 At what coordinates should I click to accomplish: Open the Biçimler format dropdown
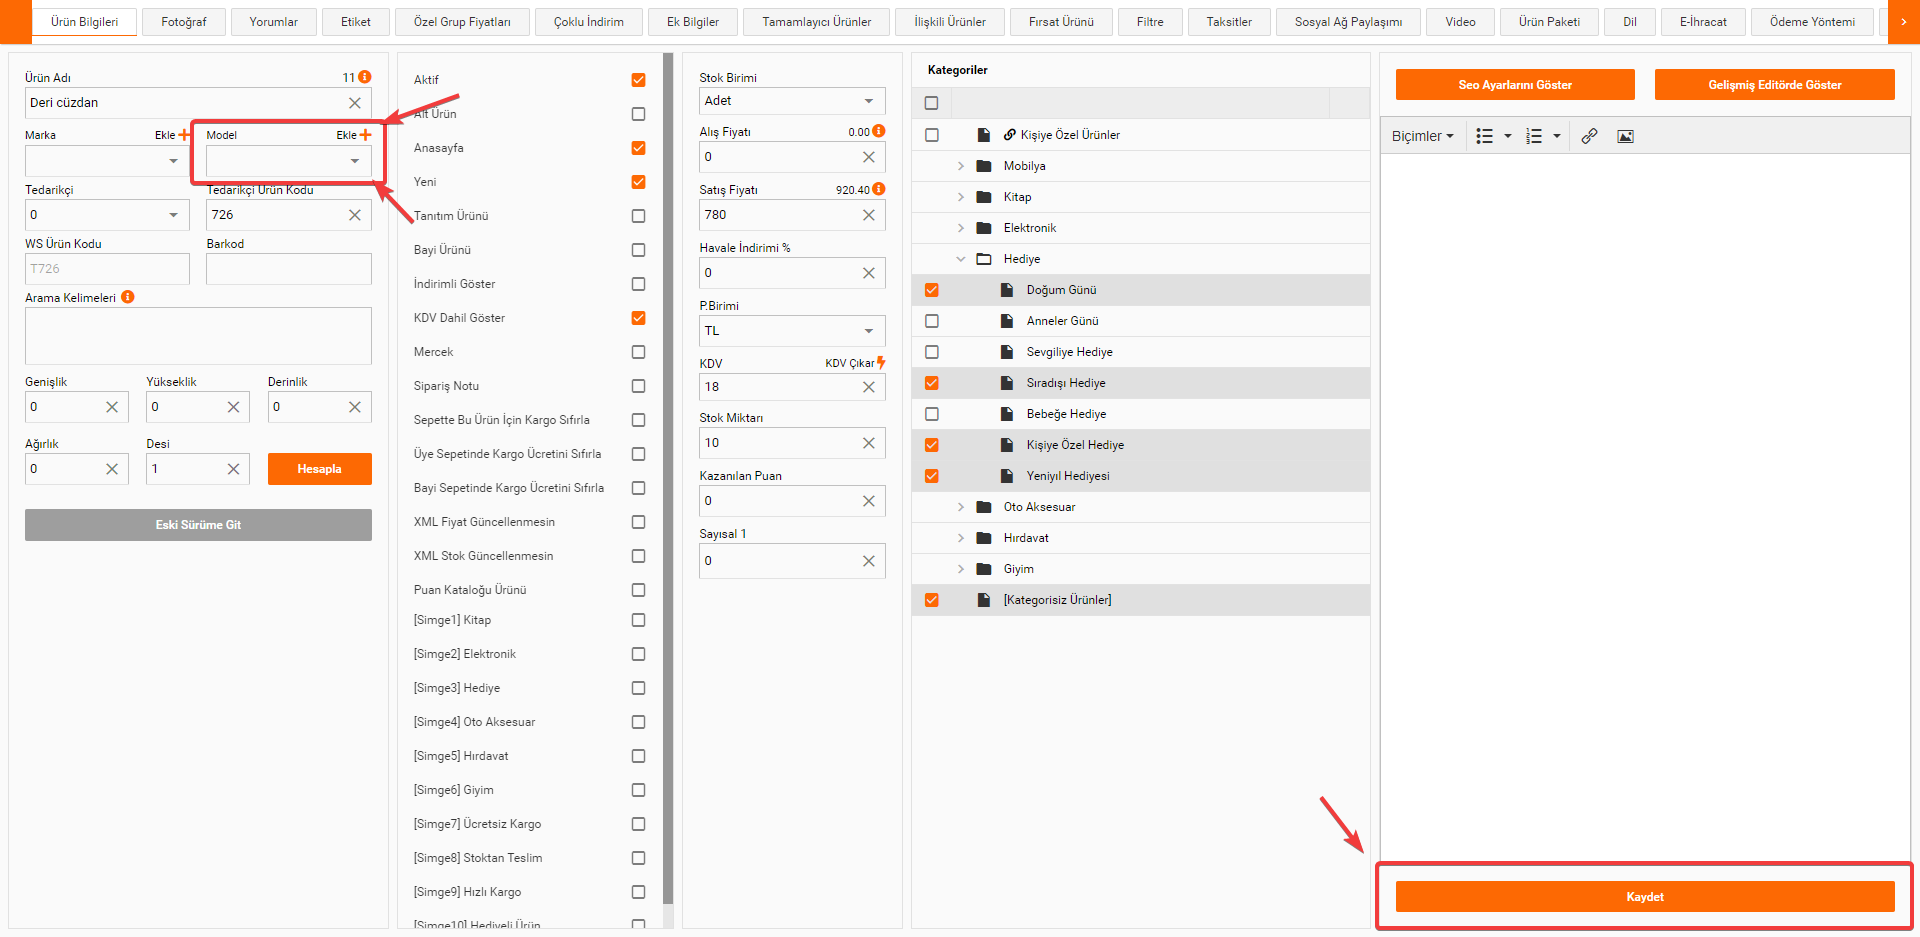1423,136
